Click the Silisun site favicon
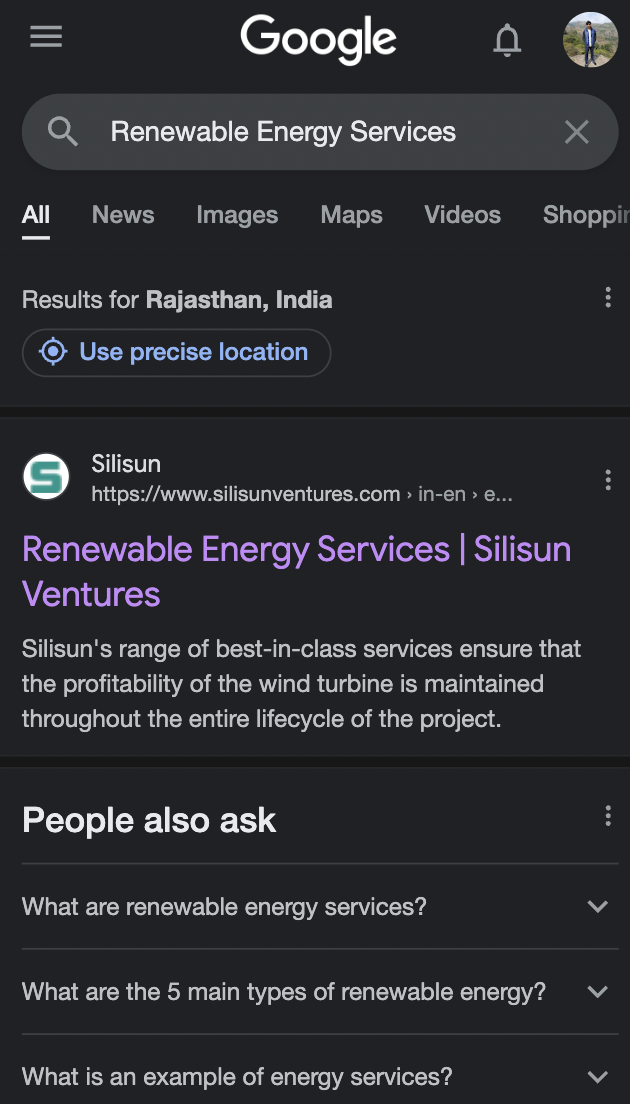This screenshot has width=630, height=1104. [46, 477]
